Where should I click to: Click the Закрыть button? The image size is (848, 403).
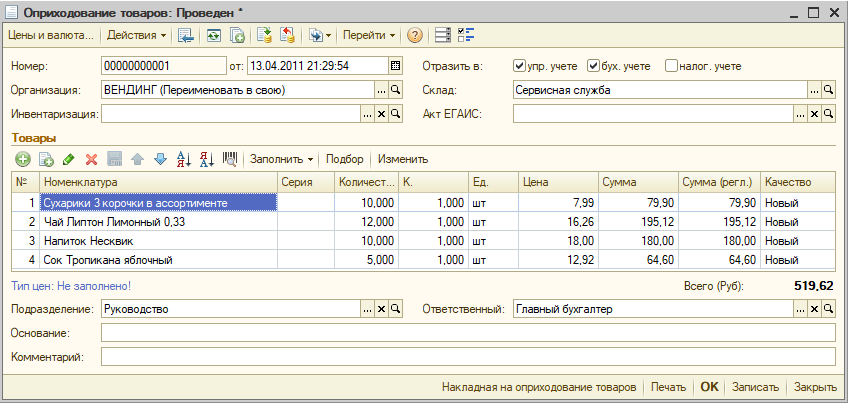[815, 387]
